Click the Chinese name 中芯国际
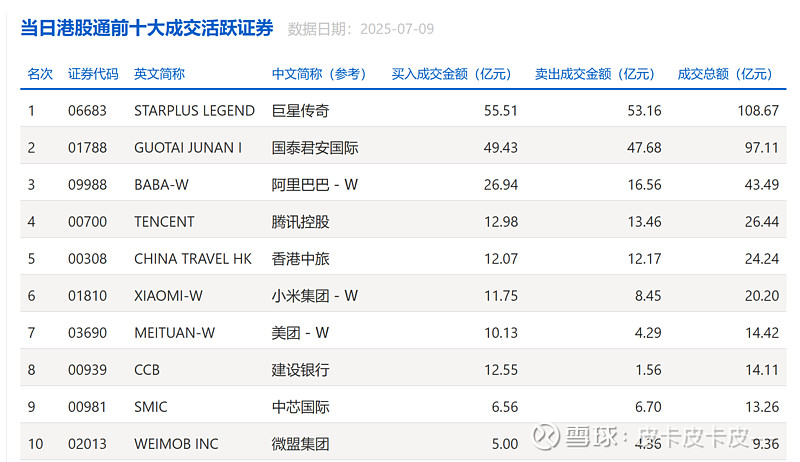Screen dimensions: 800x462 pyautogui.click(x=301, y=407)
